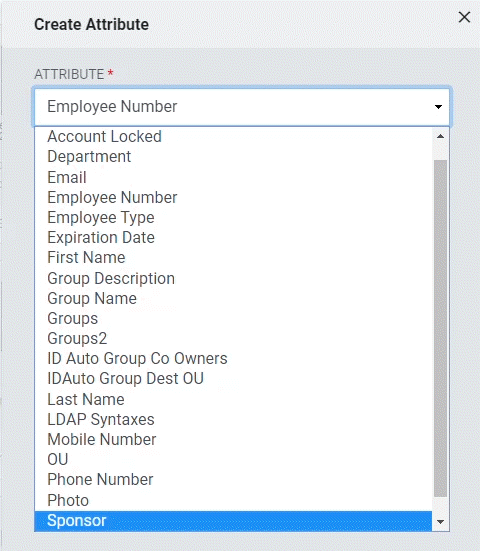The height and width of the screenshot is (551, 480).
Task: Select IDAuto Group Dest OU option
Action: (233, 379)
